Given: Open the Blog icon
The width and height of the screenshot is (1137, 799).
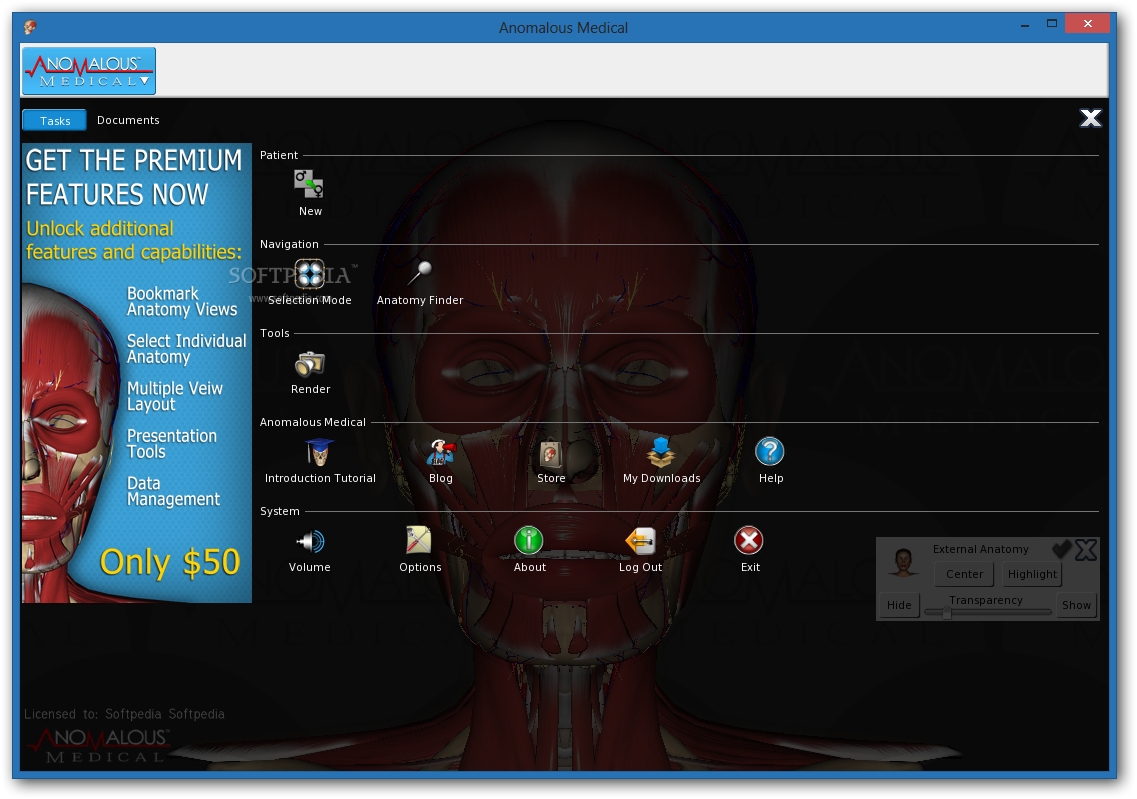Looking at the screenshot, I should coord(440,461).
